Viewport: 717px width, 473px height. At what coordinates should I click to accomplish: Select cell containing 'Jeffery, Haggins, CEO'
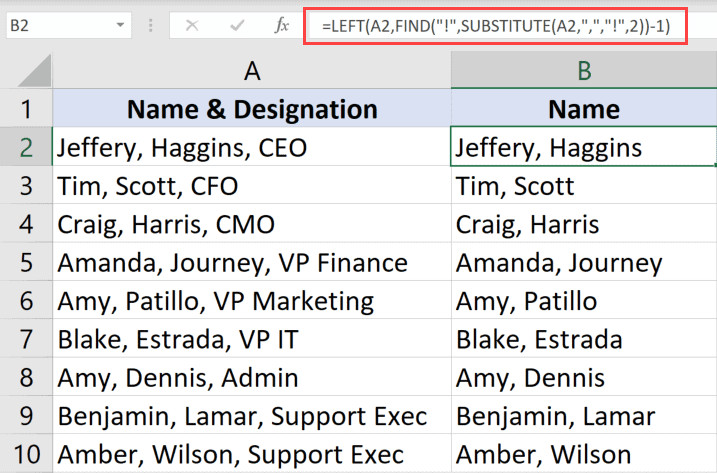[x=251, y=148]
